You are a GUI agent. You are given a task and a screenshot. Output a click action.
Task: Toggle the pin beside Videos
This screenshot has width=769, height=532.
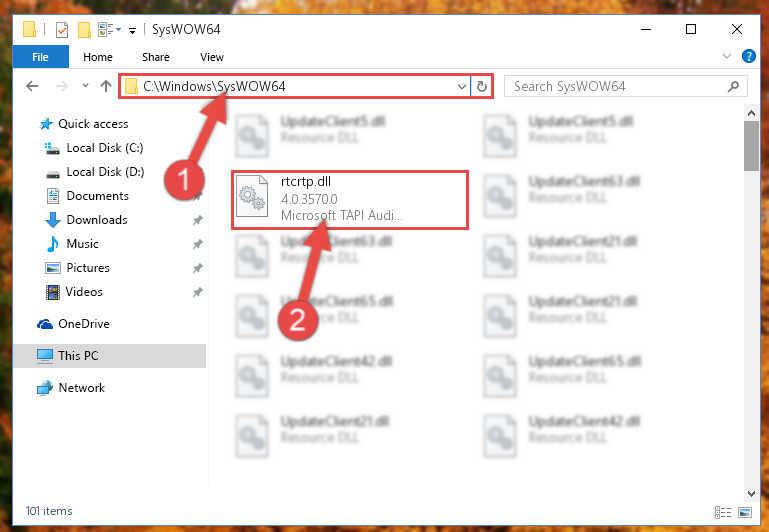[x=198, y=292]
